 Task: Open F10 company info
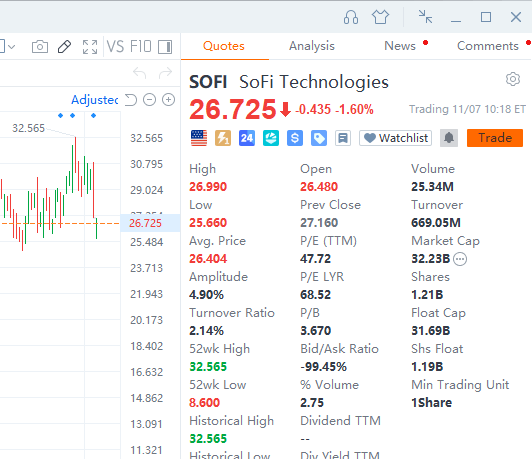click(140, 46)
